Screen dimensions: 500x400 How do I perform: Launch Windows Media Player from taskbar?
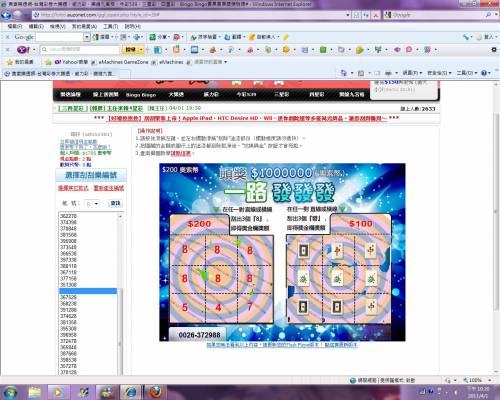(x=58, y=392)
